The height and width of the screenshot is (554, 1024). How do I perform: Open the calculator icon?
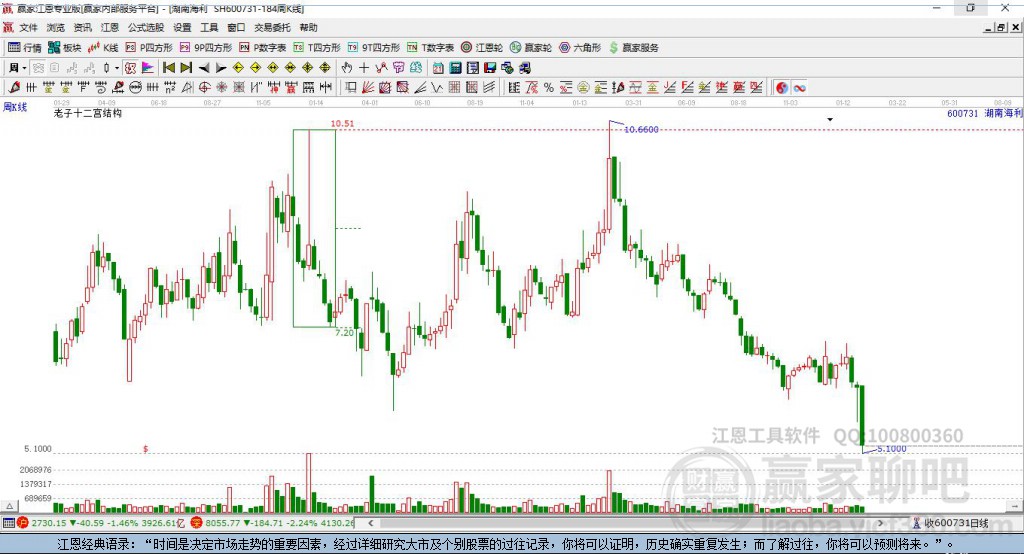click(455, 68)
